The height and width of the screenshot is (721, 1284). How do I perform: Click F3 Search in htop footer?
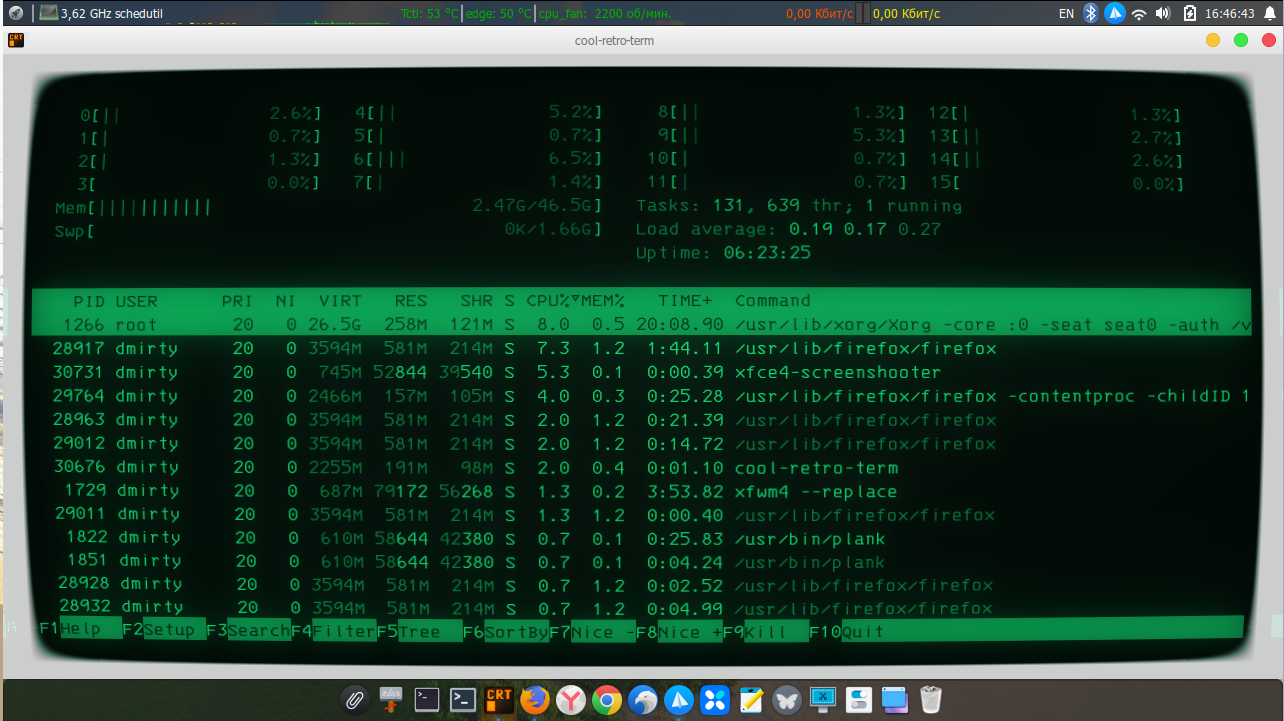(x=248, y=630)
